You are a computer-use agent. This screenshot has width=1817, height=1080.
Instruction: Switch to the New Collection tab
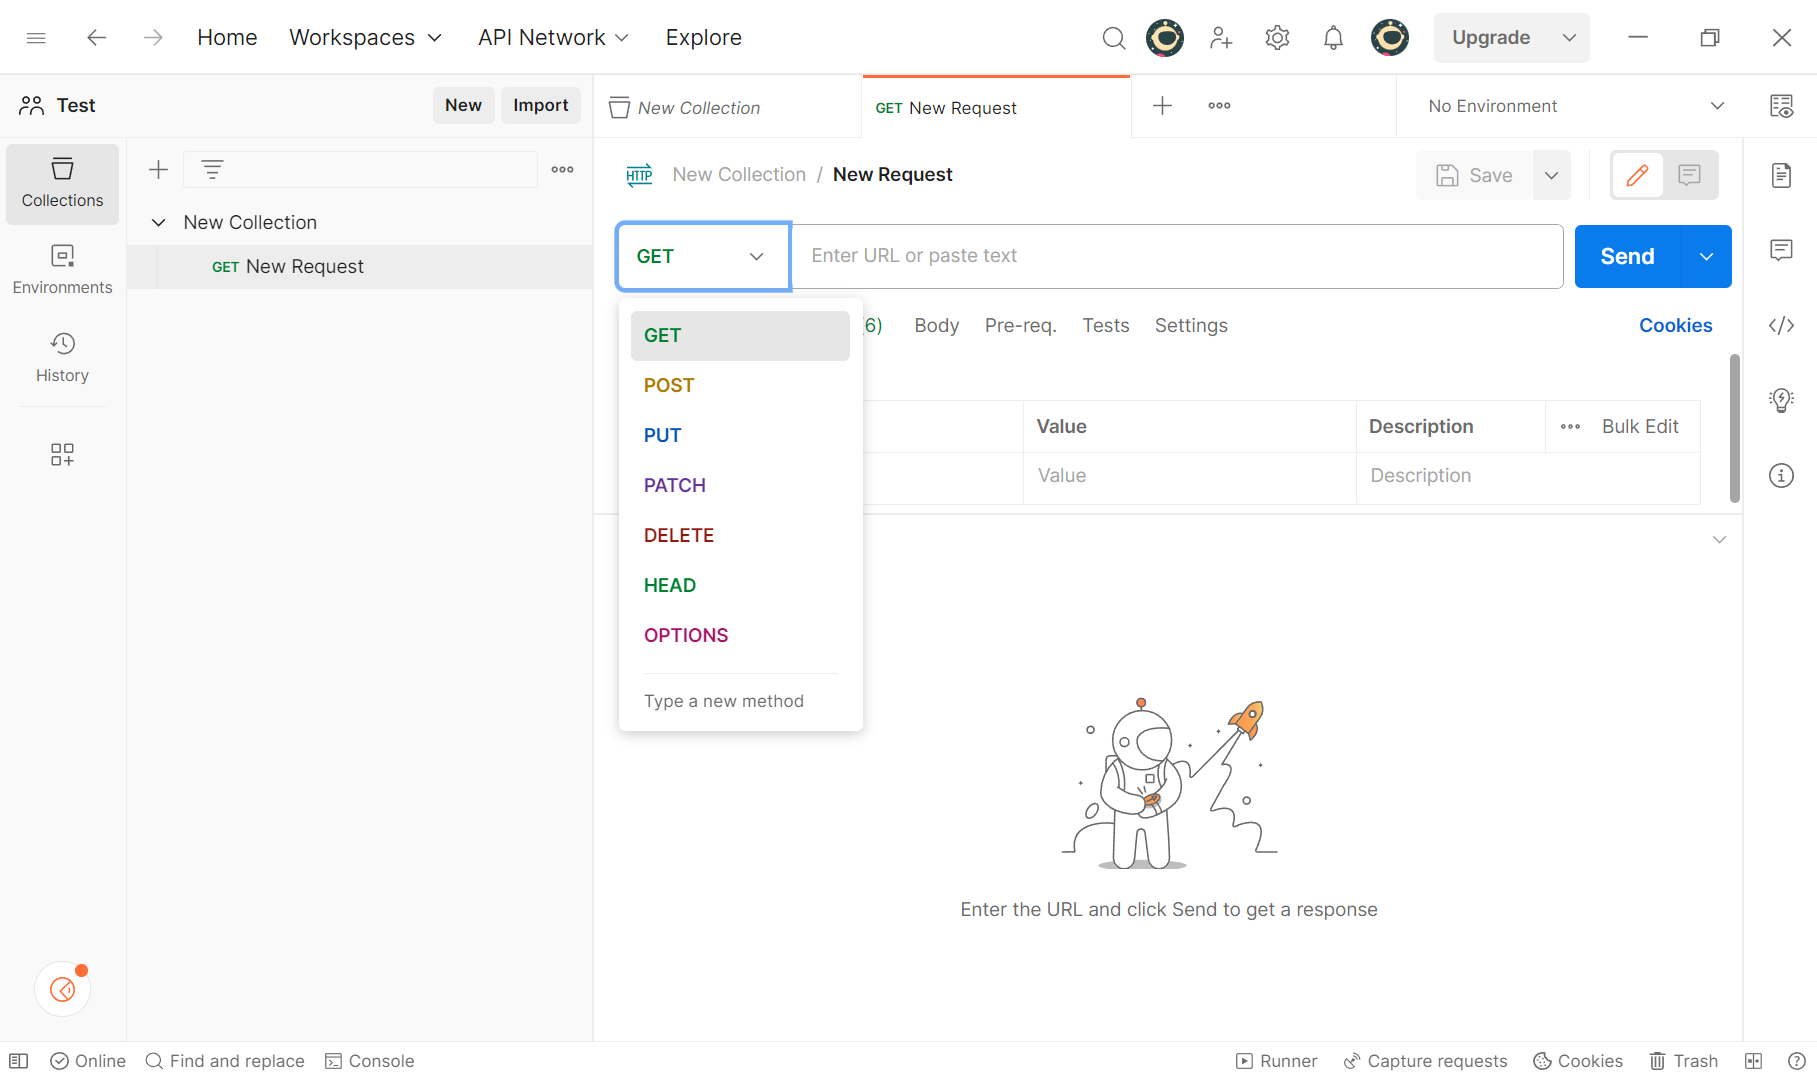click(727, 107)
